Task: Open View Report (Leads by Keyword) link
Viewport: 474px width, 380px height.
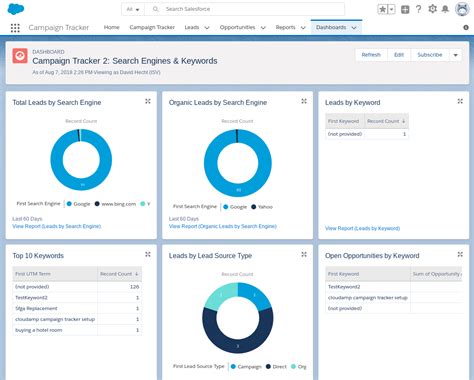Action: 362,228
